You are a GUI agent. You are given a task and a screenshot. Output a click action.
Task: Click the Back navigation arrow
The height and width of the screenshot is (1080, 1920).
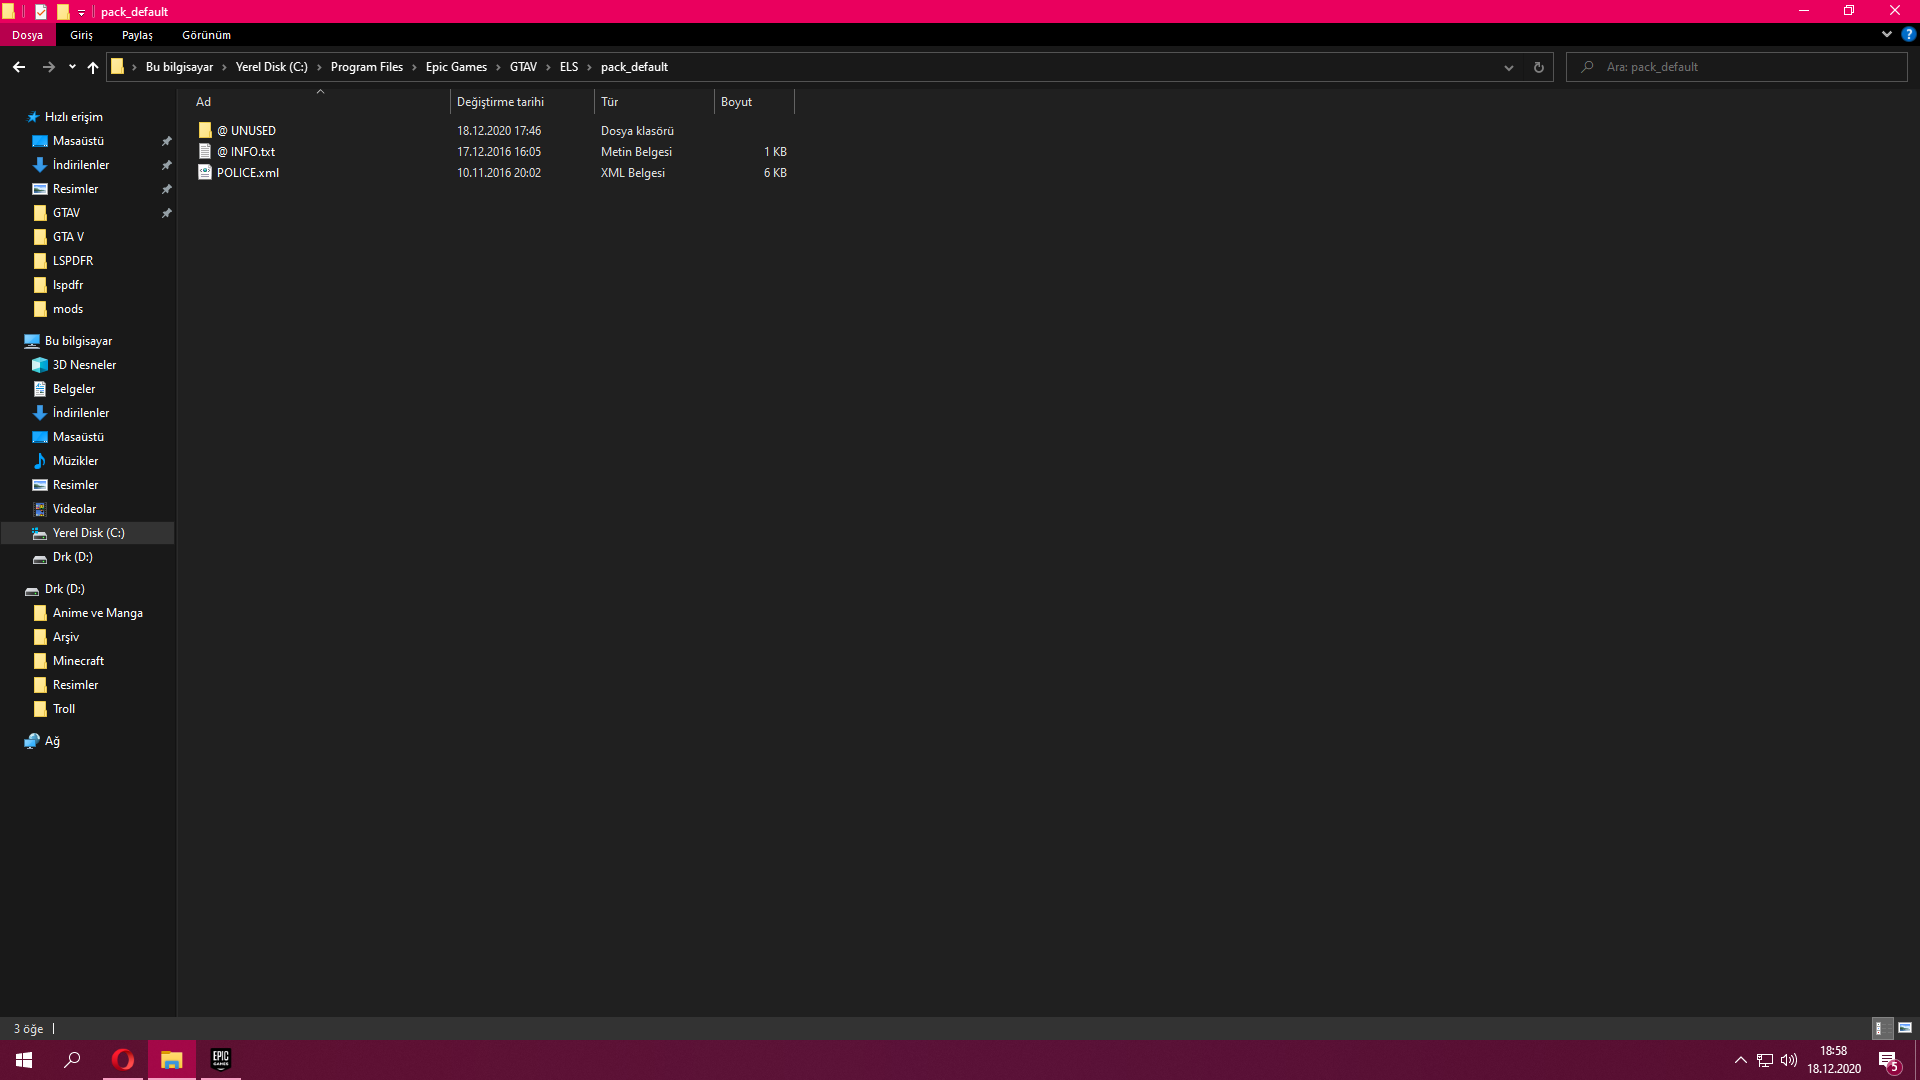point(19,67)
